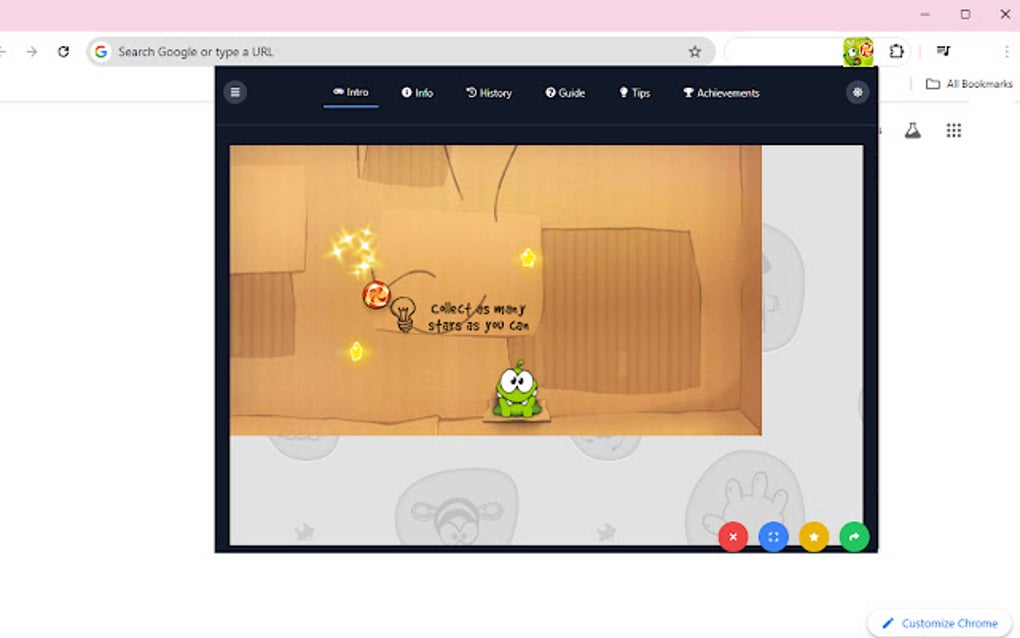The image size is (1020, 638).
Task: Go forward in browser history
Action: (x=32, y=51)
